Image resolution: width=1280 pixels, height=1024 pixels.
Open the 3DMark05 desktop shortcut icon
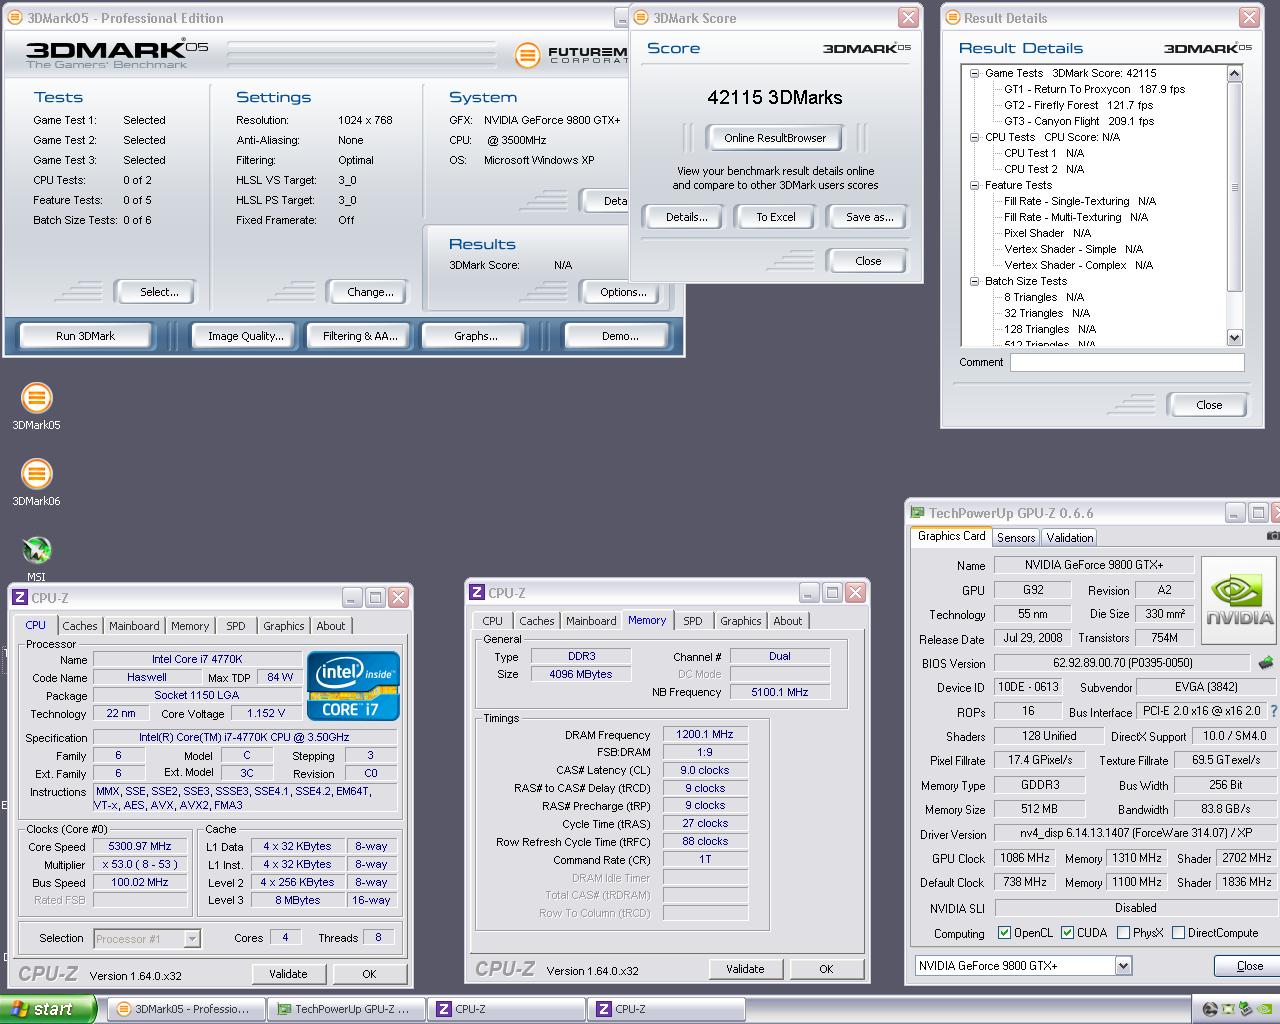[36, 398]
